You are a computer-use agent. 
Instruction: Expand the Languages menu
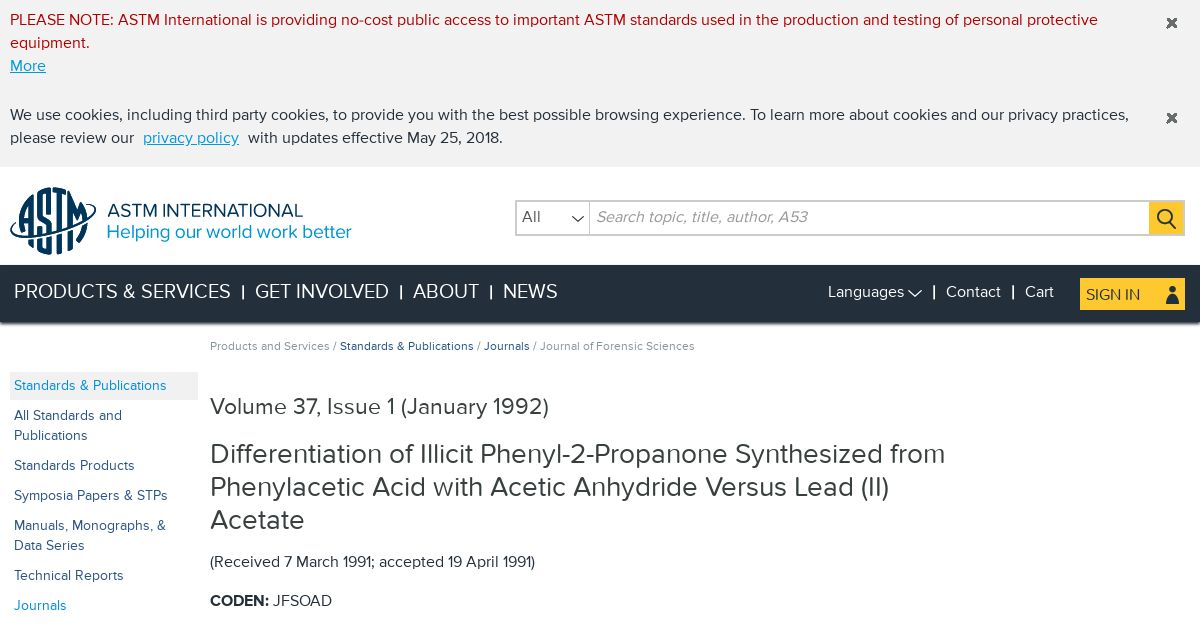[874, 292]
